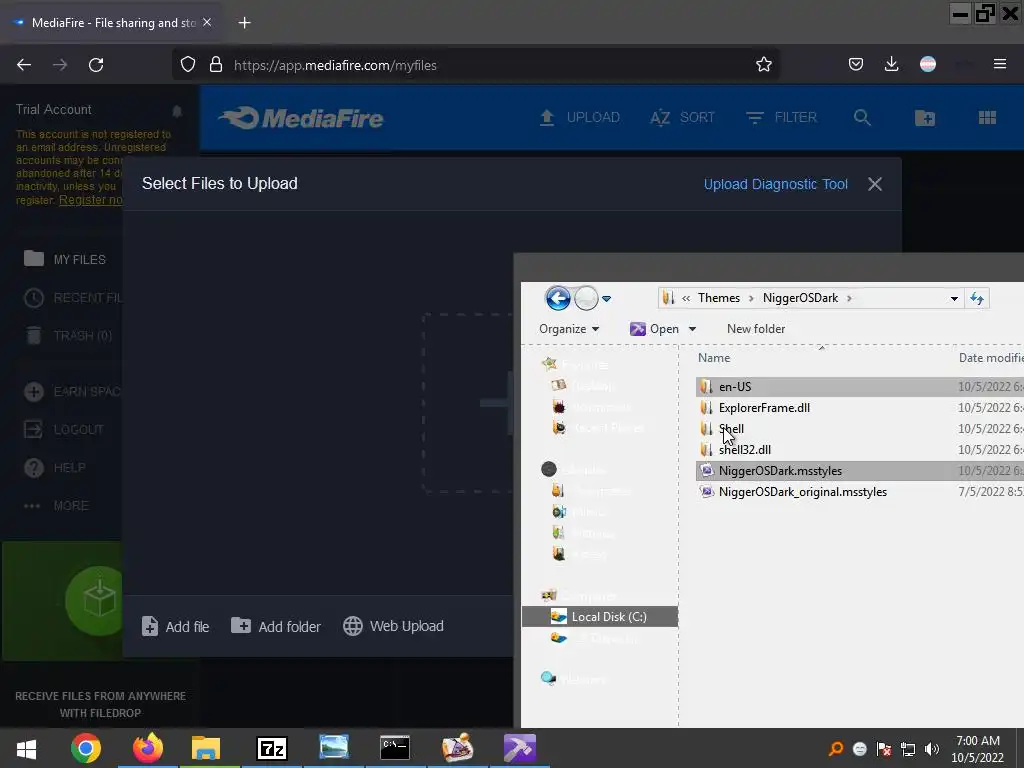1024x768 pixels.
Task: Launch Chrome from the taskbar
Action: 86,748
